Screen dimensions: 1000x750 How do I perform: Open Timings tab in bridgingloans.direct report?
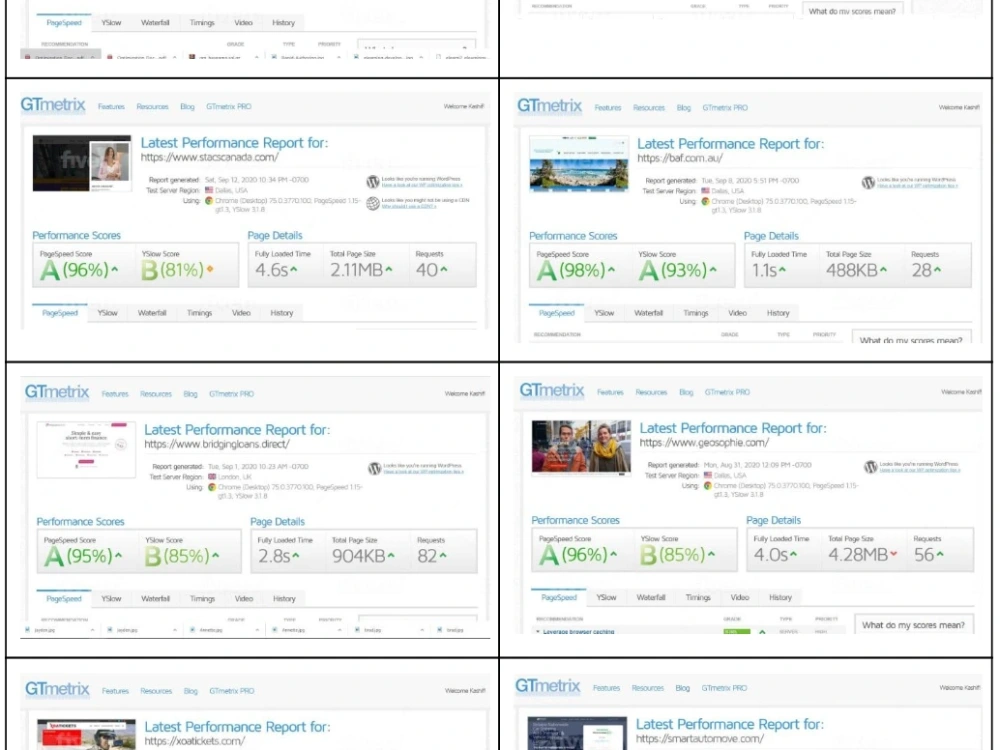tap(202, 599)
